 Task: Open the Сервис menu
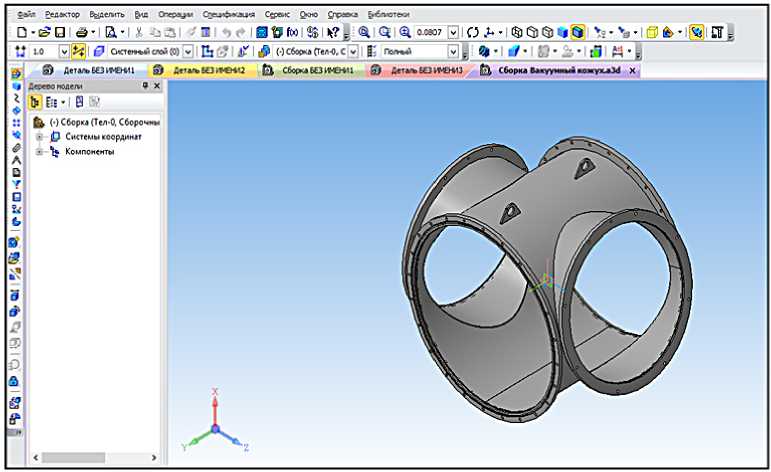tap(277, 14)
